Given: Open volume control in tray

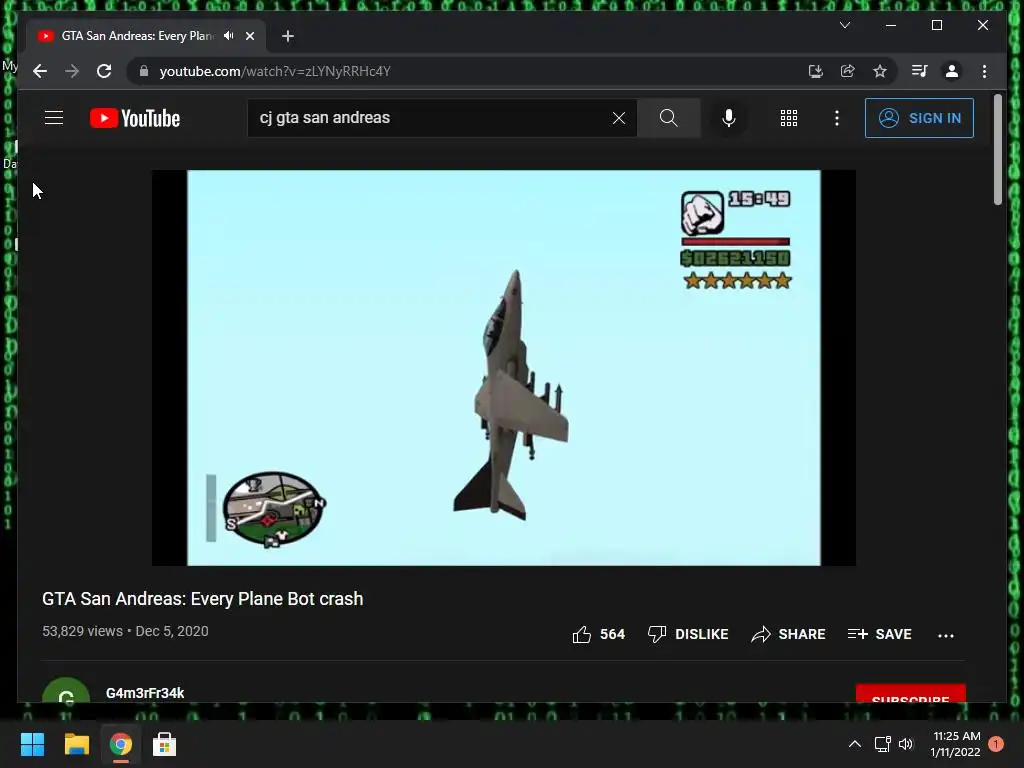Looking at the screenshot, I should [906, 744].
